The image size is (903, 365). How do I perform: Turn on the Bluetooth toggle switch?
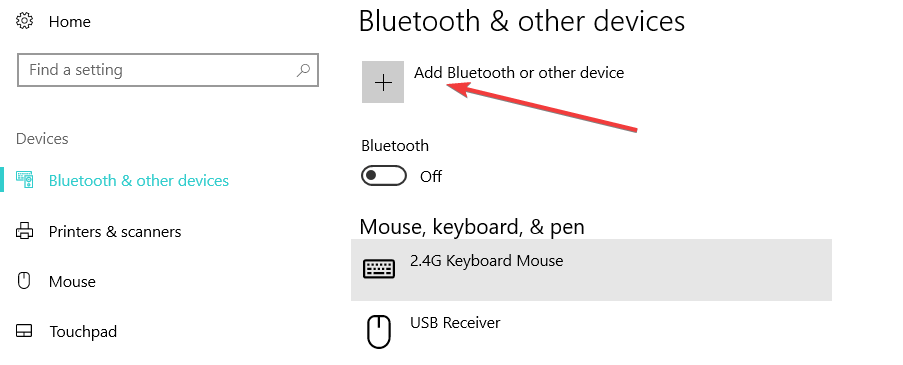(384, 176)
